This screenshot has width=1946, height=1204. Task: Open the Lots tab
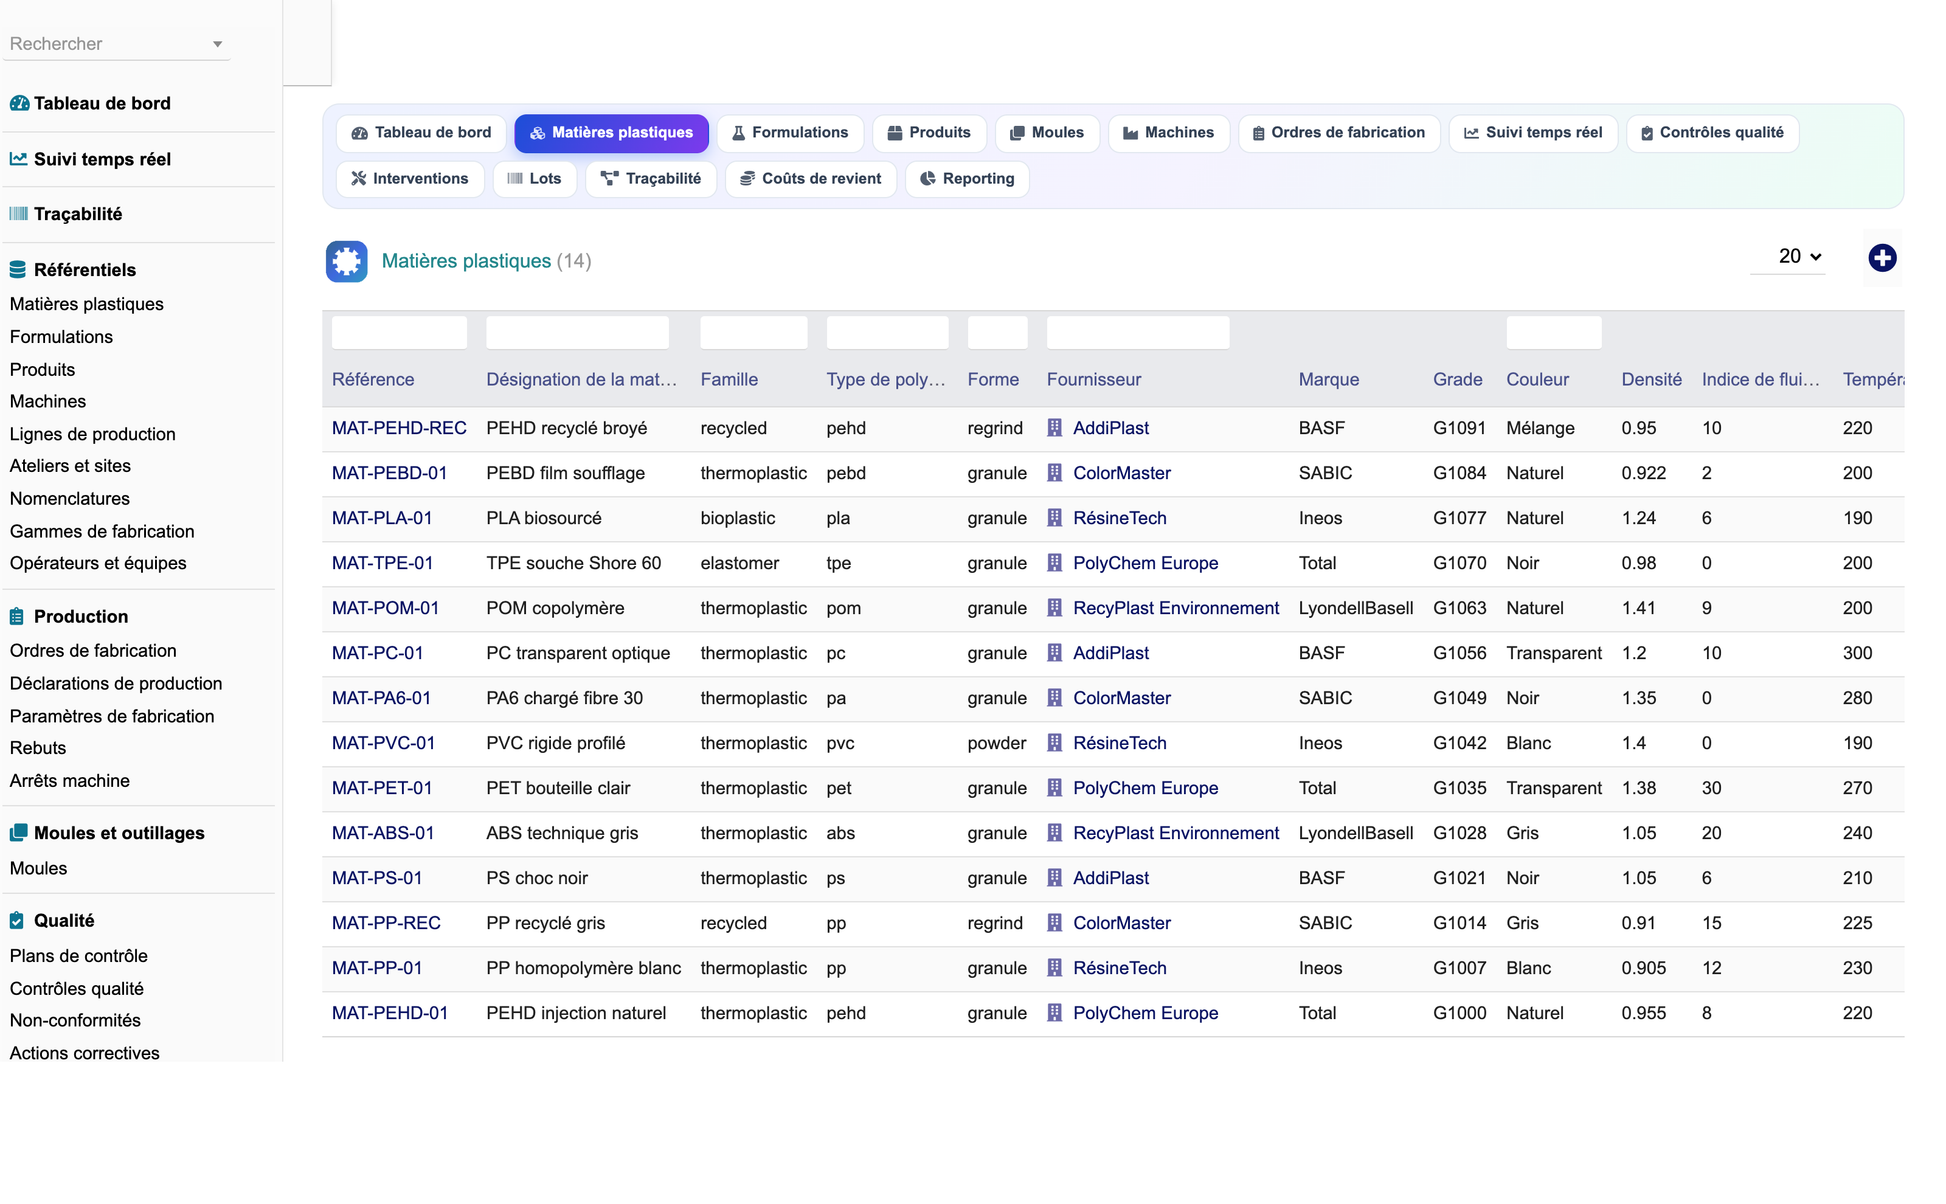pyautogui.click(x=535, y=179)
